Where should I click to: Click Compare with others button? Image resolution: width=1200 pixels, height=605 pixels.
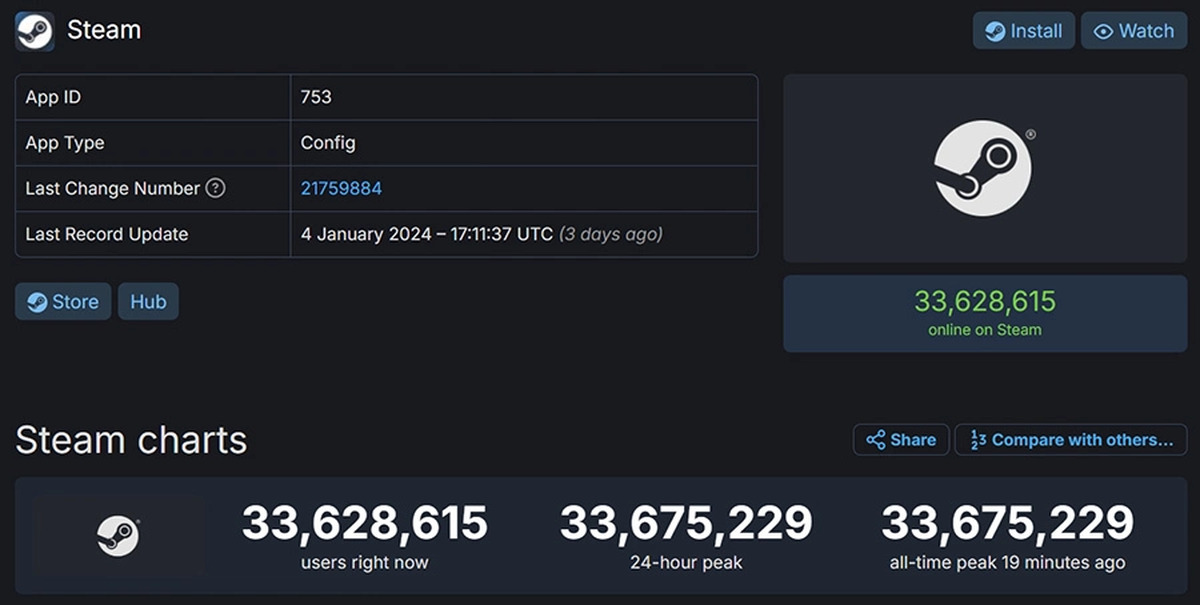[1071, 440]
